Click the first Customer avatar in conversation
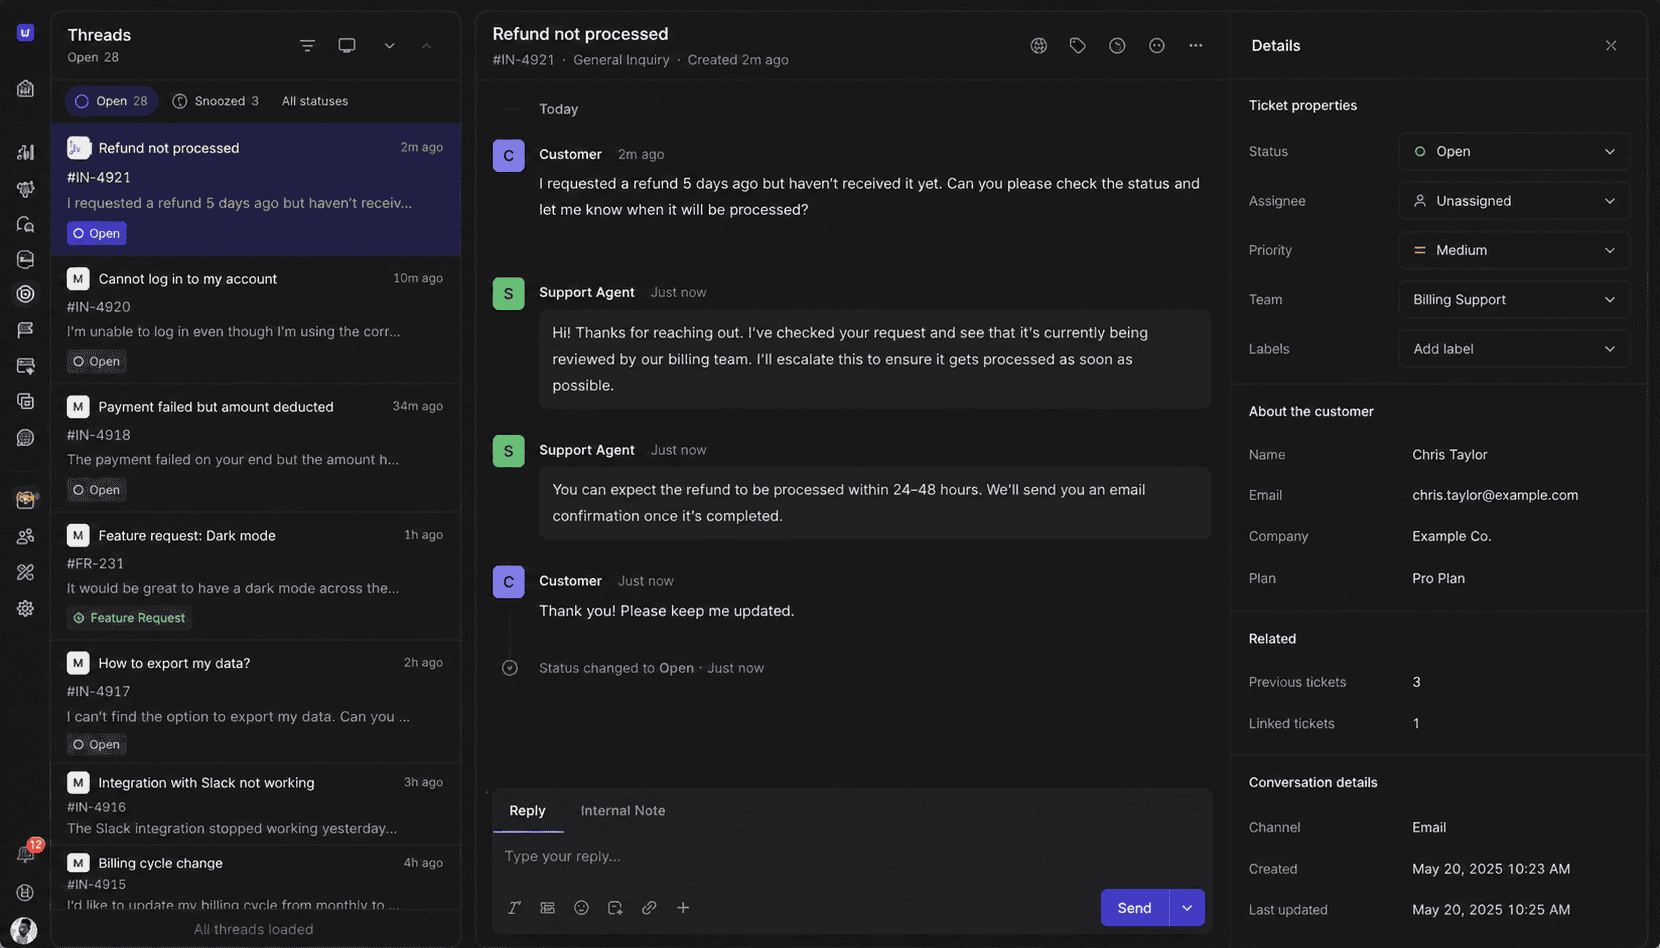The height and width of the screenshot is (948, 1660). 508,155
